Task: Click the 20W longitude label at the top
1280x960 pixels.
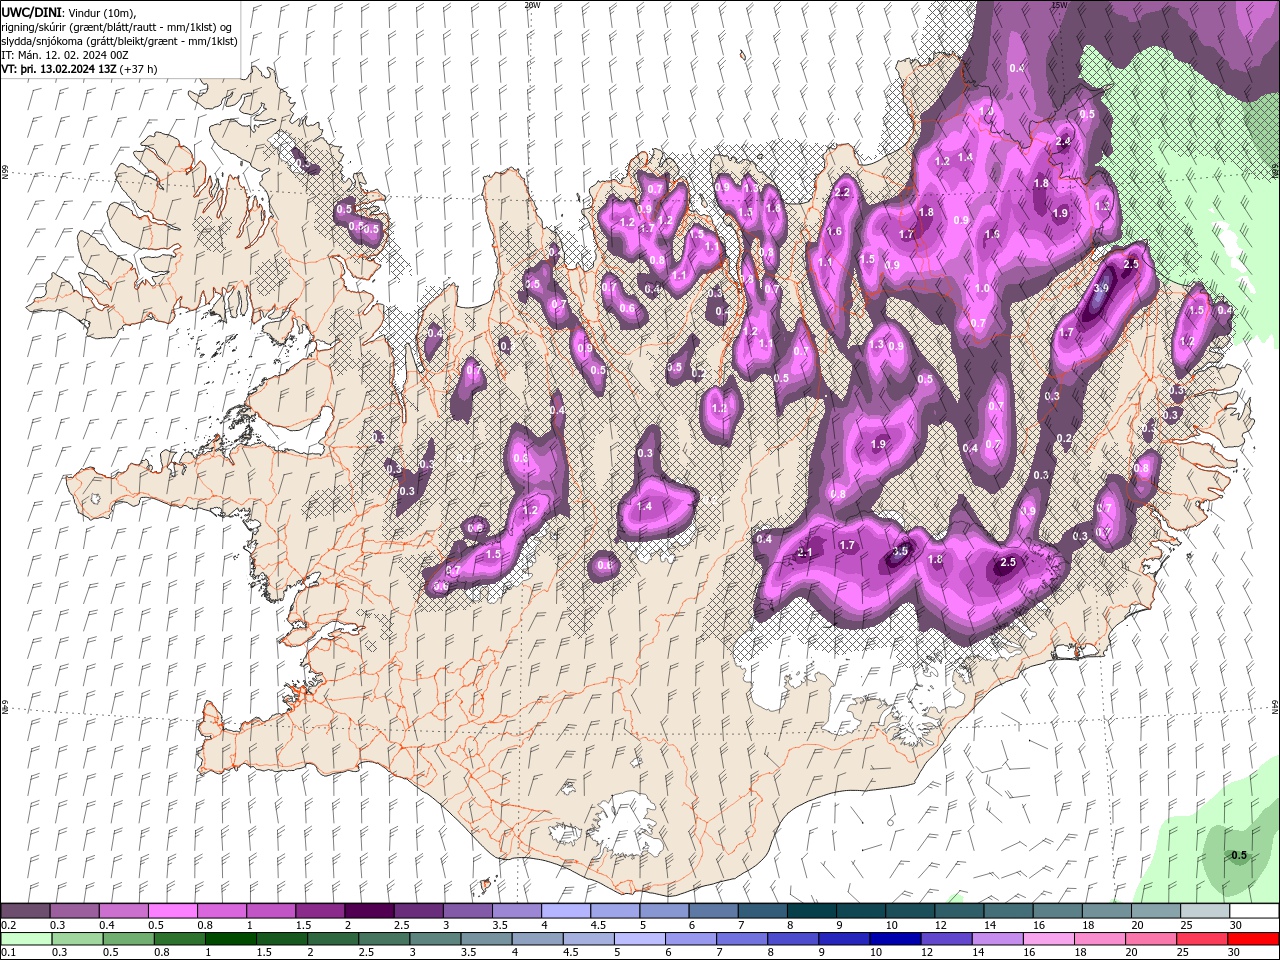Action: point(532,5)
